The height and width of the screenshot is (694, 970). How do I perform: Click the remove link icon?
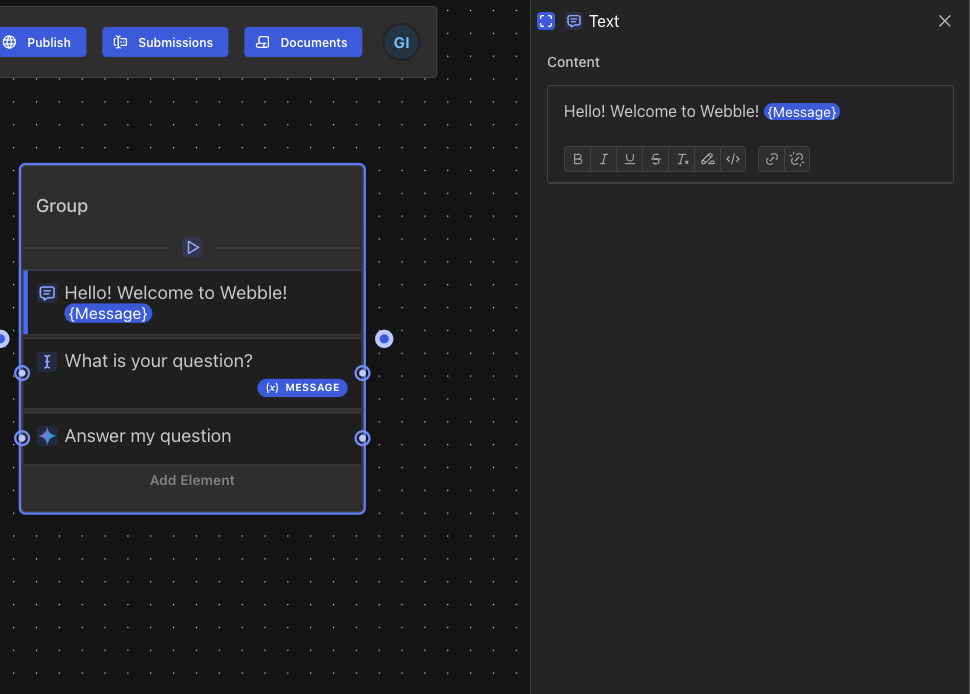tap(797, 159)
